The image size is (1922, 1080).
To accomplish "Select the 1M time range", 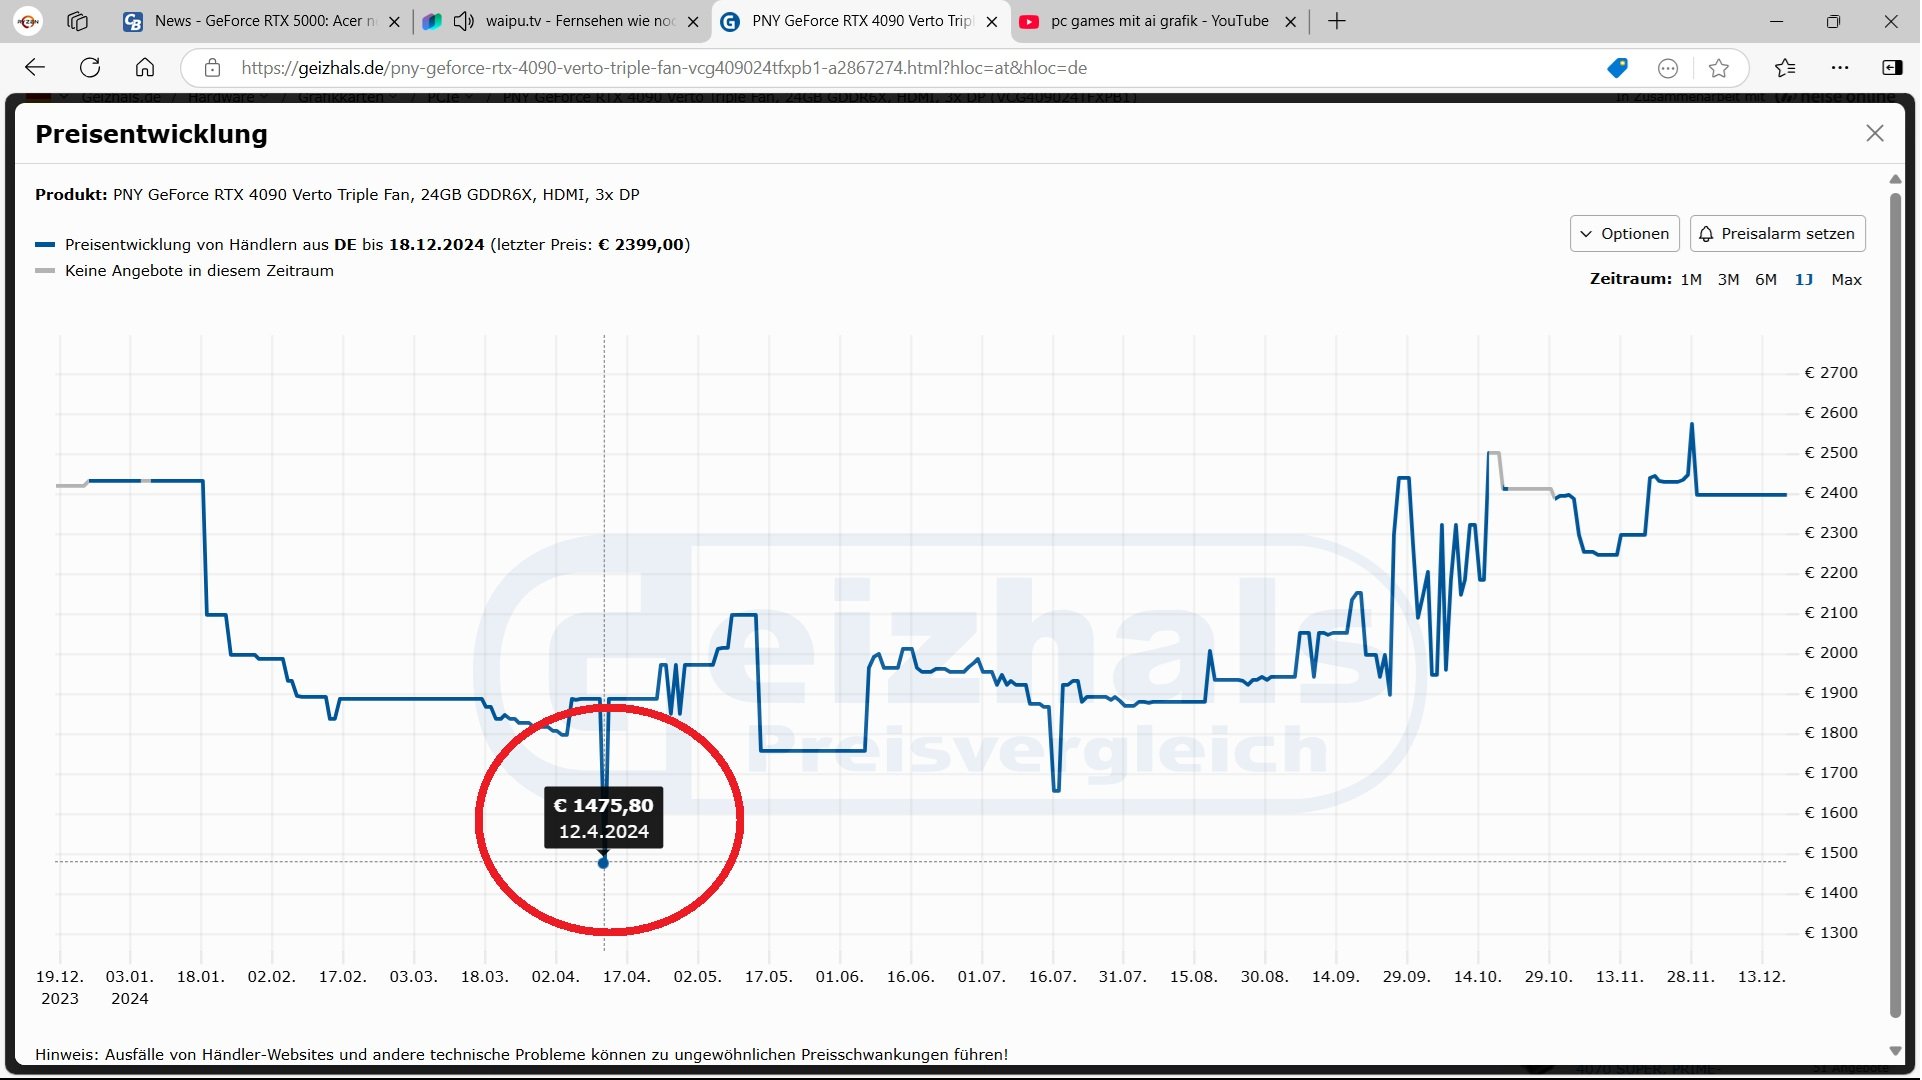I will (1691, 280).
